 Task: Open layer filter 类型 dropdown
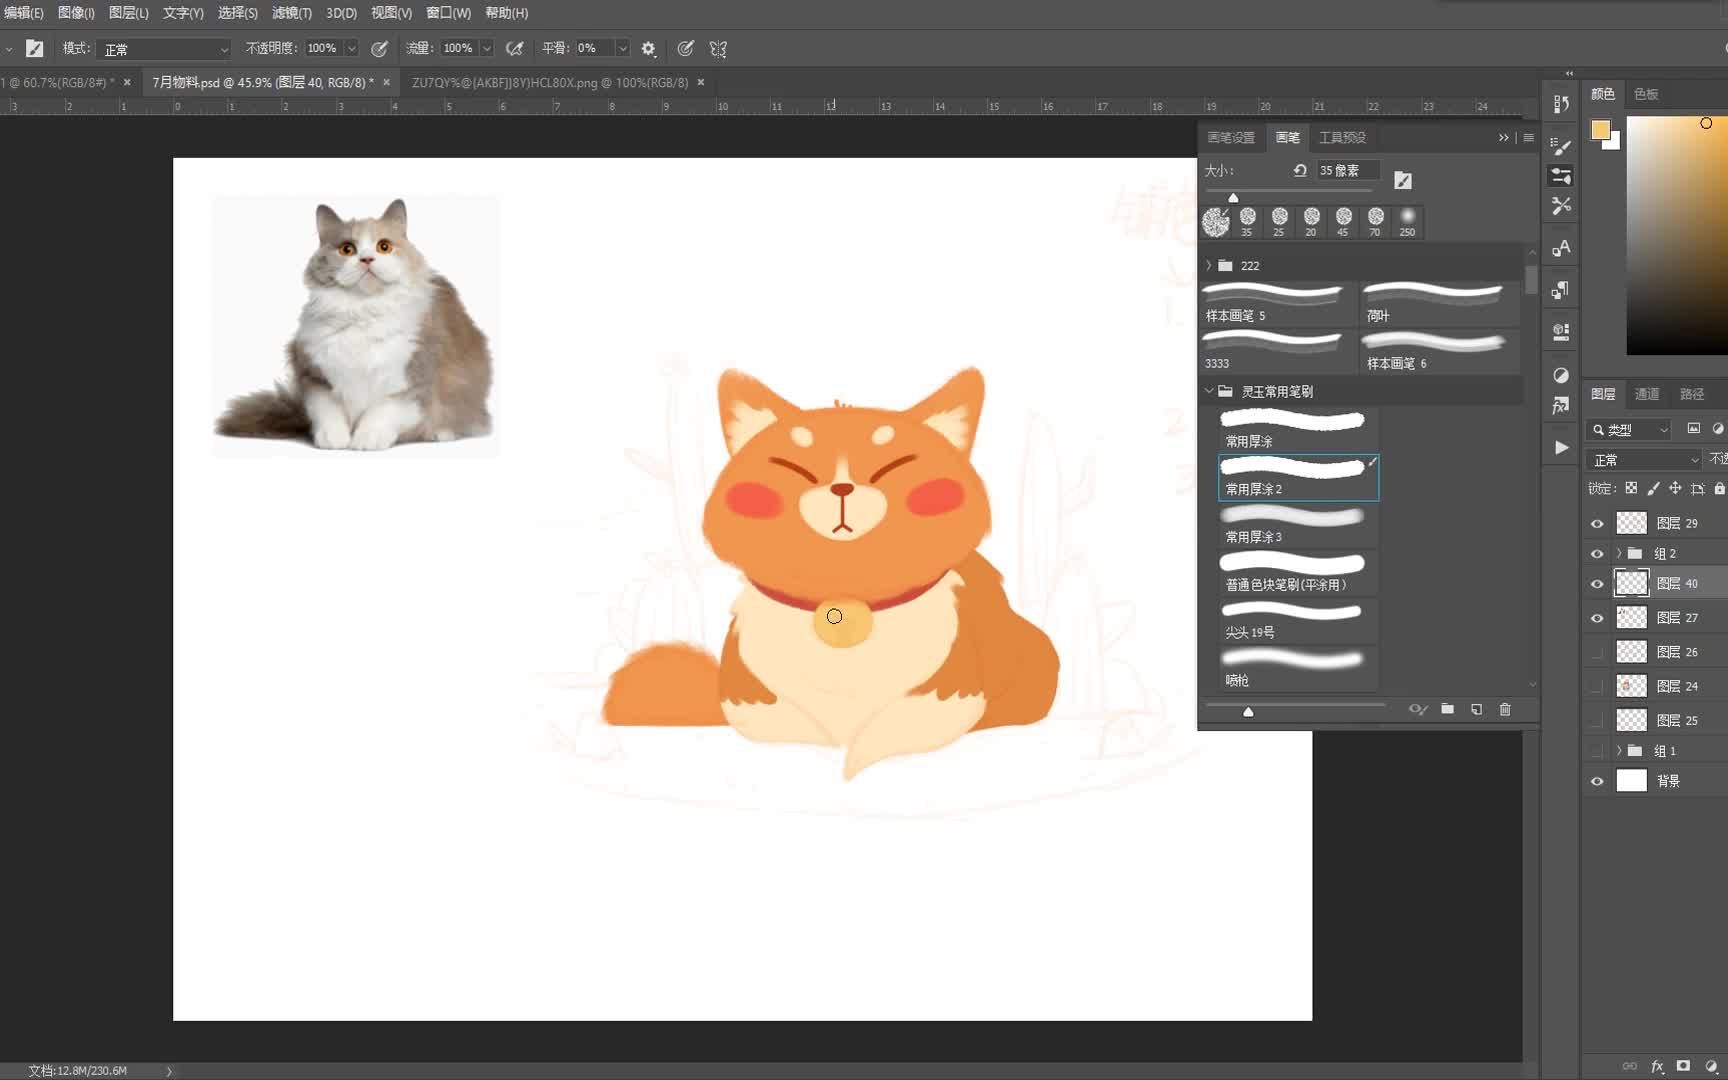coord(1630,429)
